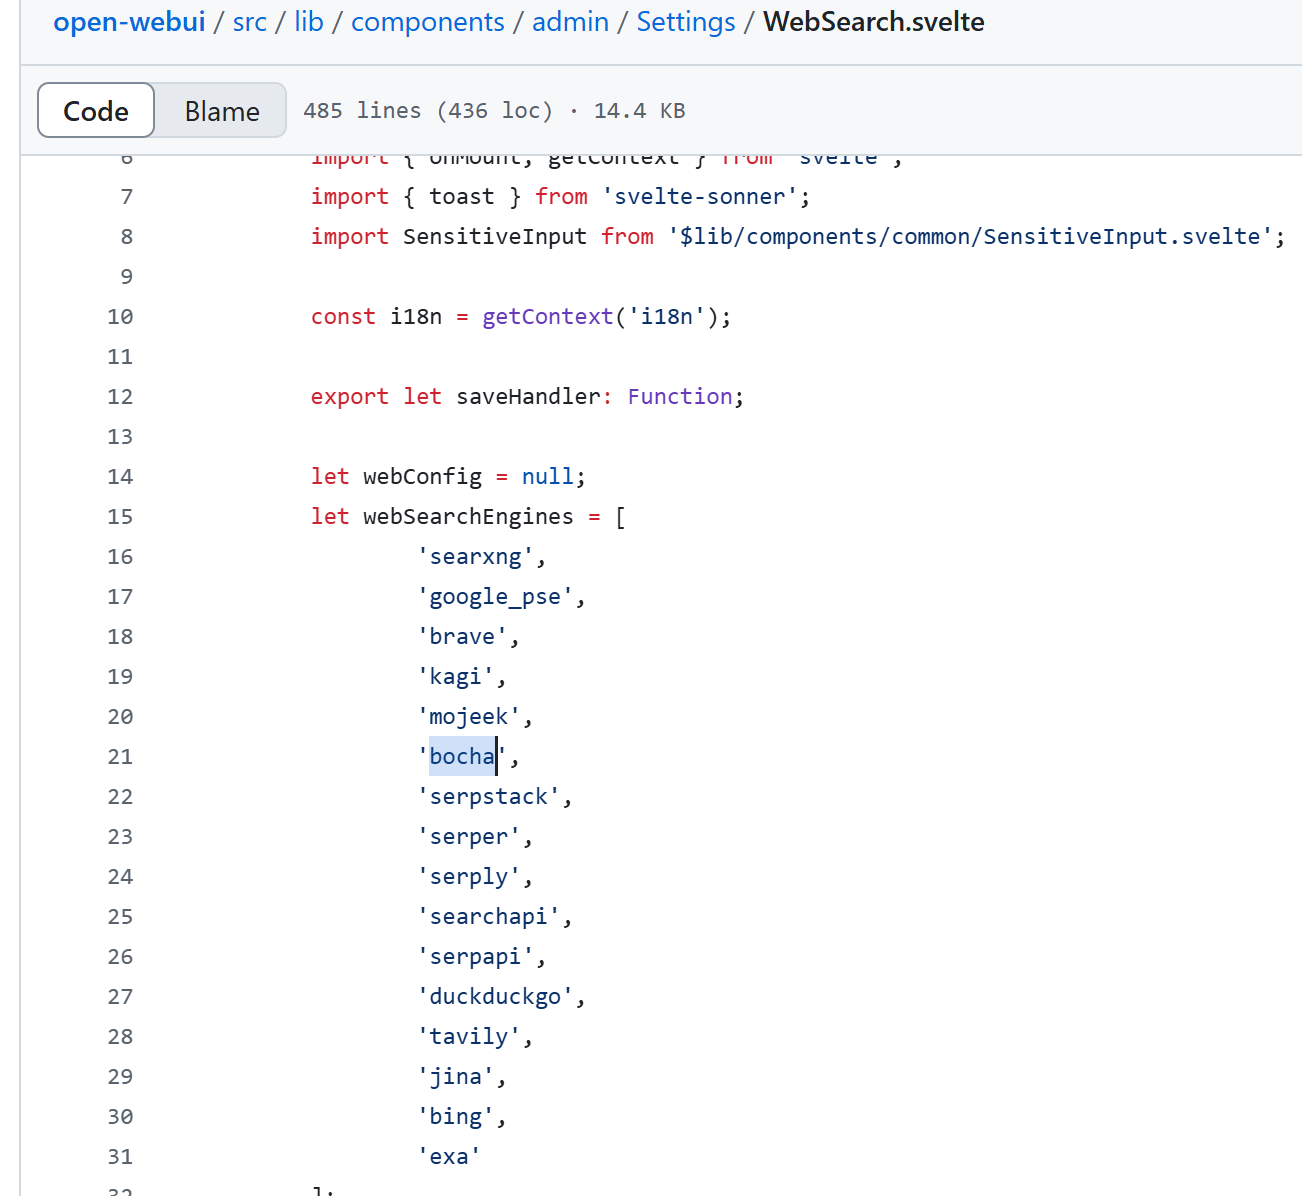This screenshot has height=1196, width=1302.
Task: Click the SensitiveInput.svelte import path
Action: pyautogui.click(x=970, y=237)
